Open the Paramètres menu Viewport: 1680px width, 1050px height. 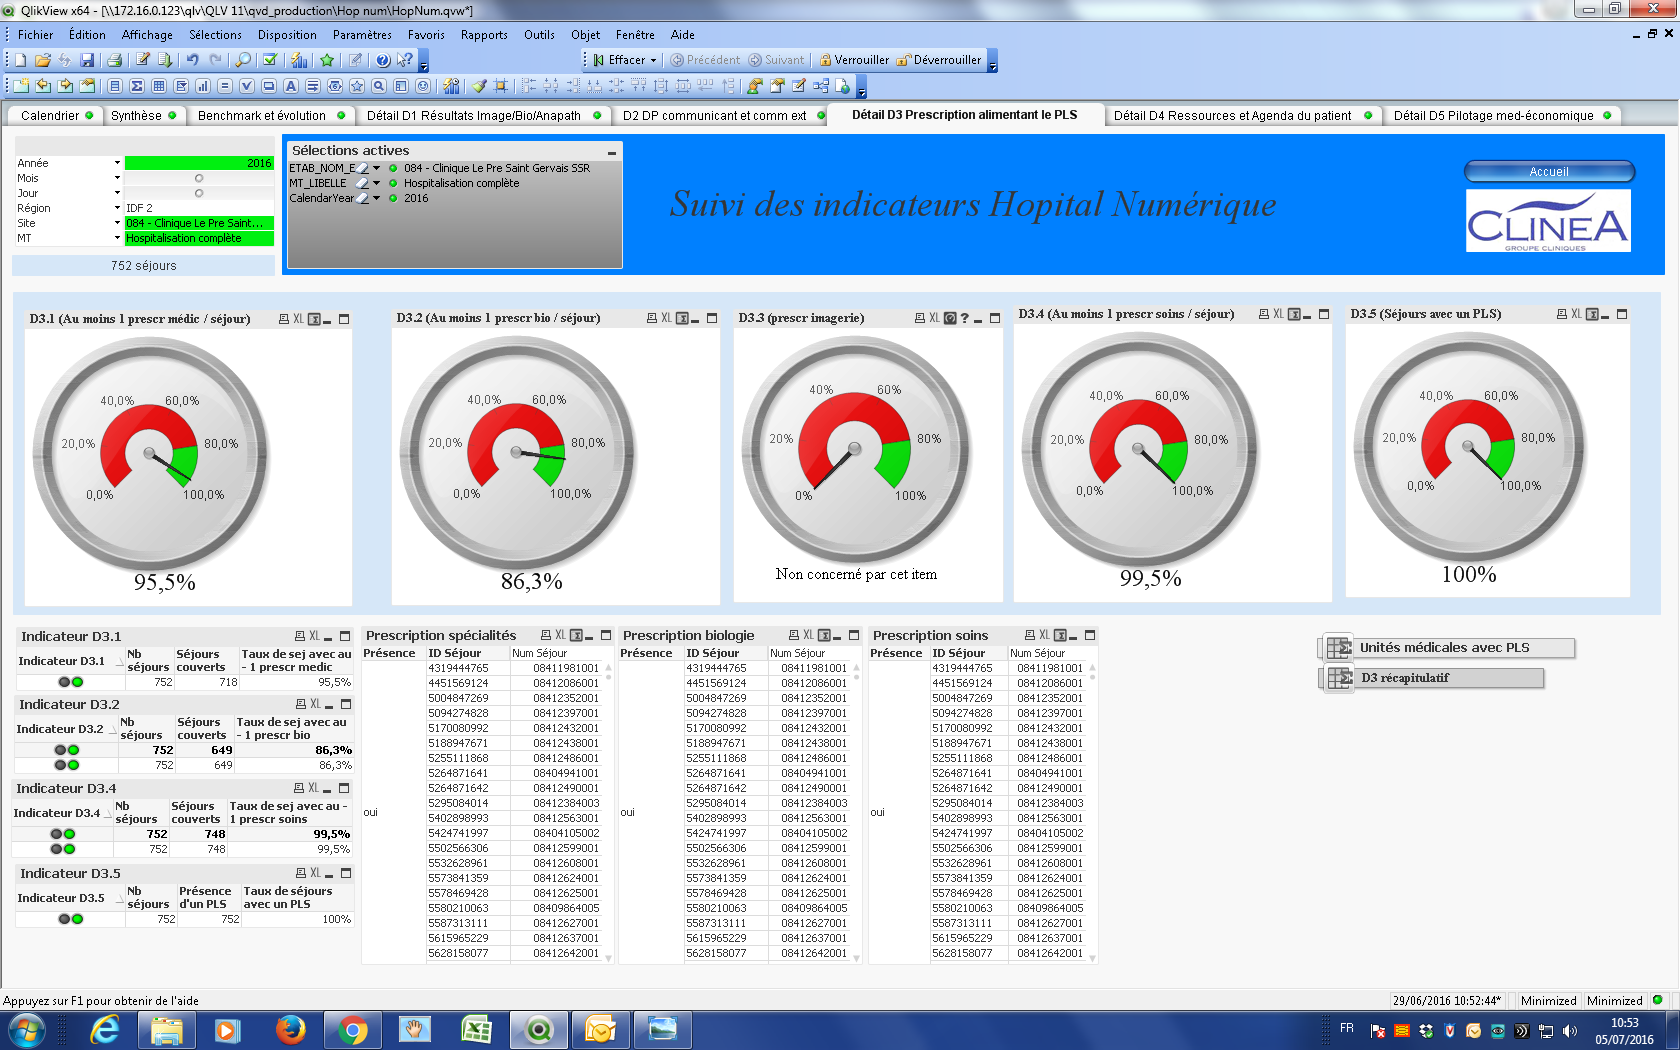362,35
